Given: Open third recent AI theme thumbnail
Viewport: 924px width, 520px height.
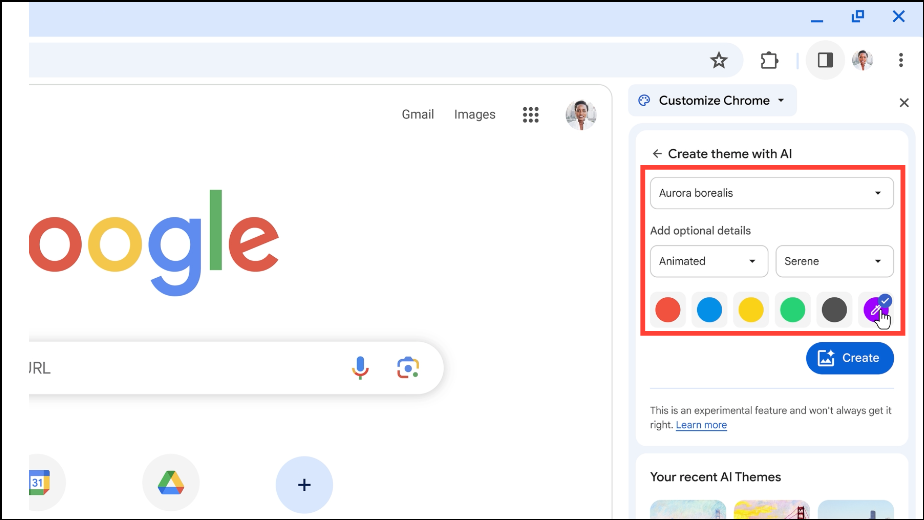Looking at the screenshot, I should pyautogui.click(x=855, y=509).
